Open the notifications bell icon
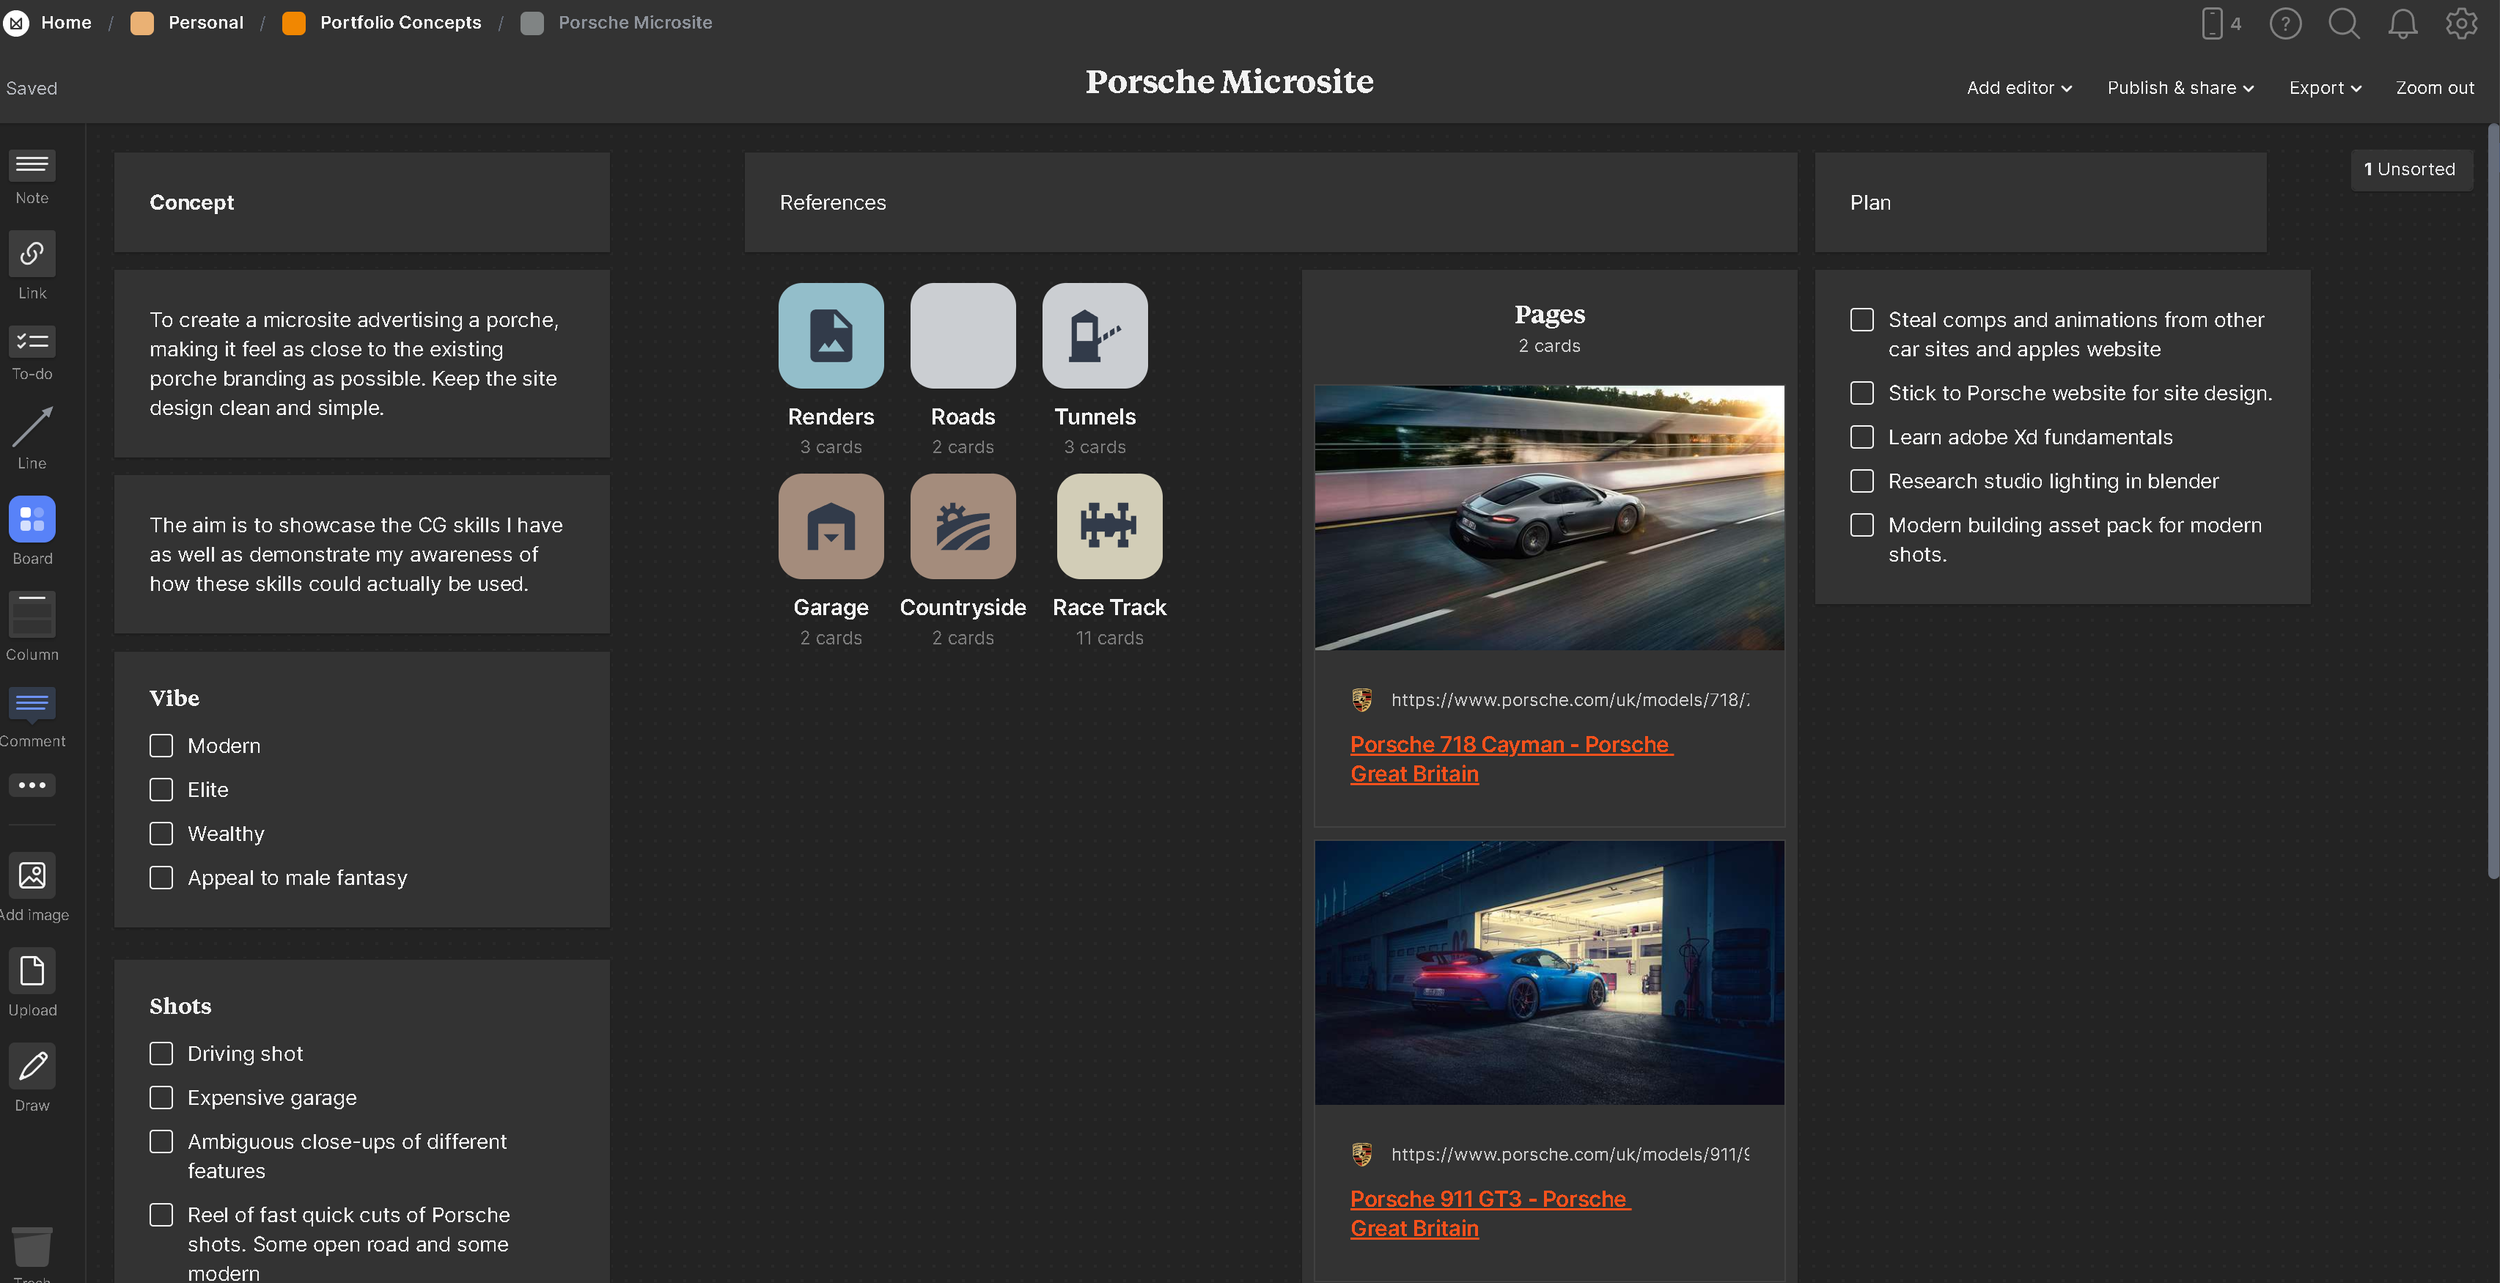The image size is (2500, 1283). (x=2403, y=23)
